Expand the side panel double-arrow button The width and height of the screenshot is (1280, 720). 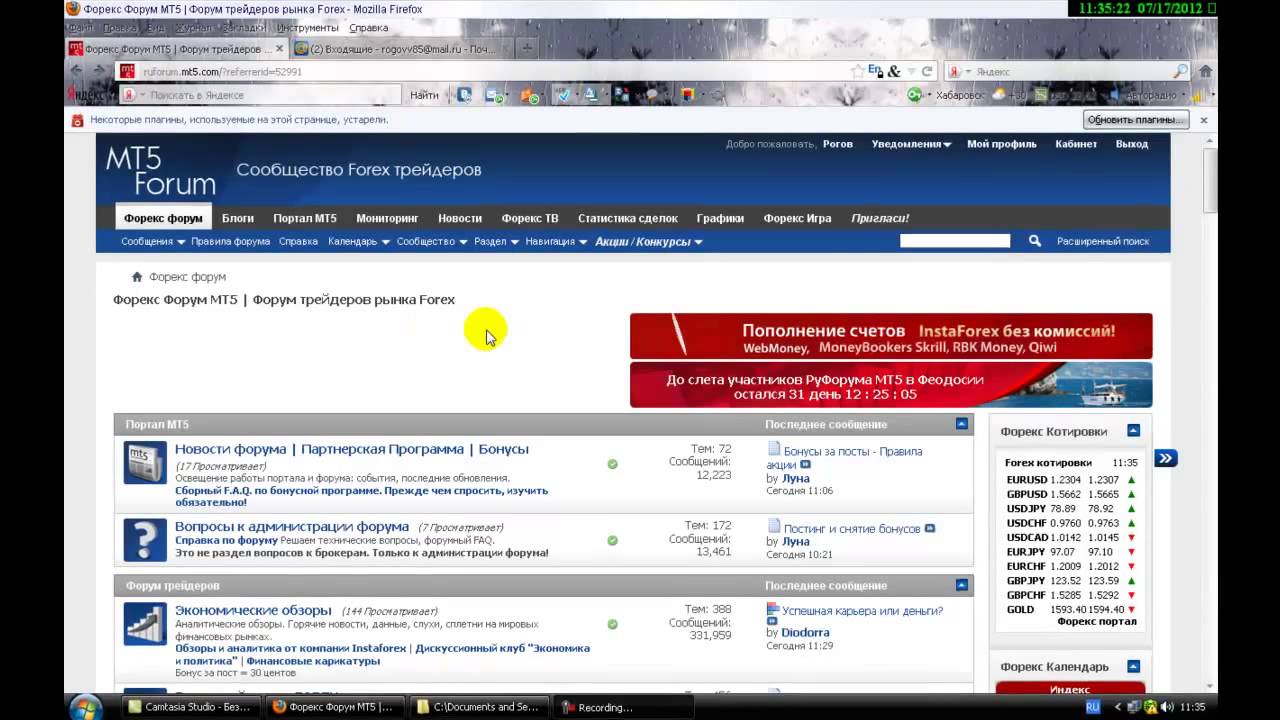tap(1166, 458)
